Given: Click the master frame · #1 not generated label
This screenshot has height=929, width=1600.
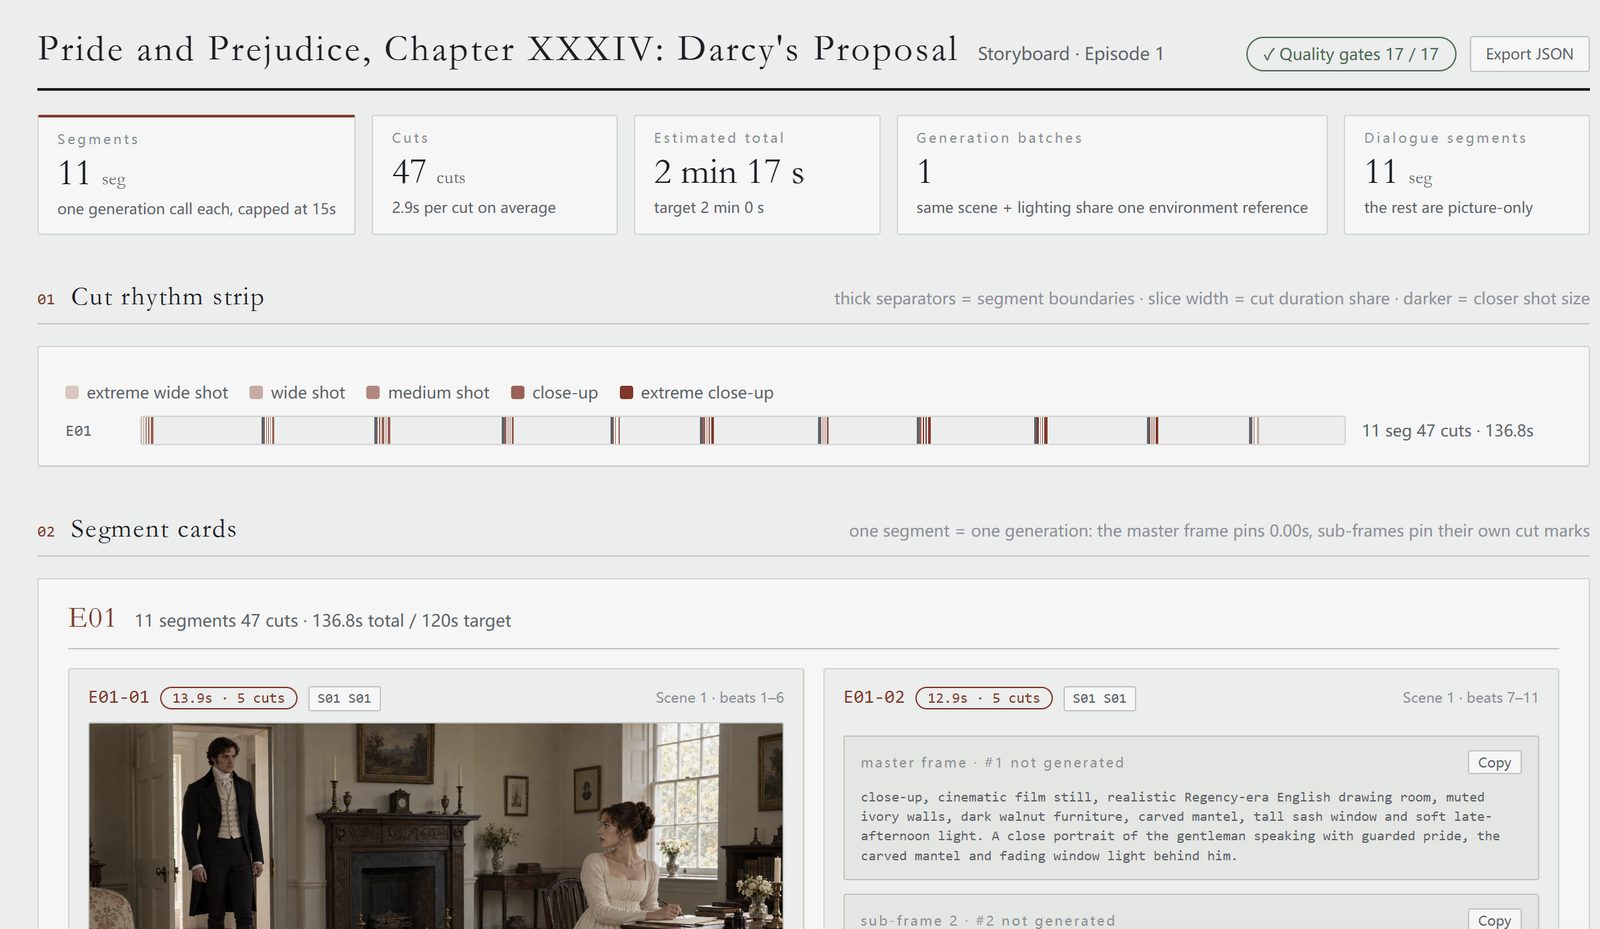Looking at the screenshot, I should 992,763.
